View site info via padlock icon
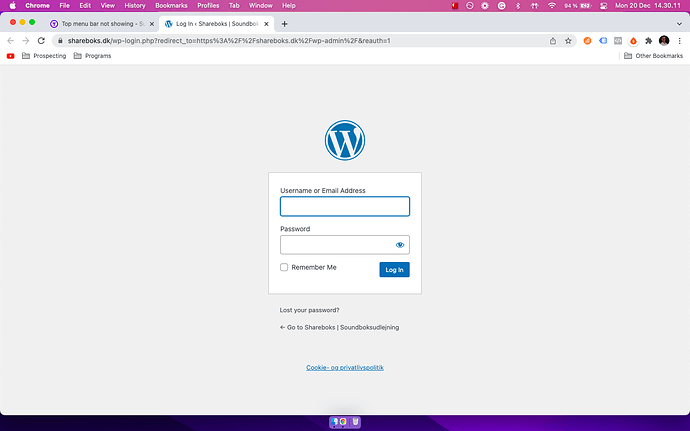Viewport: 690px width, 431px height. 60,41
